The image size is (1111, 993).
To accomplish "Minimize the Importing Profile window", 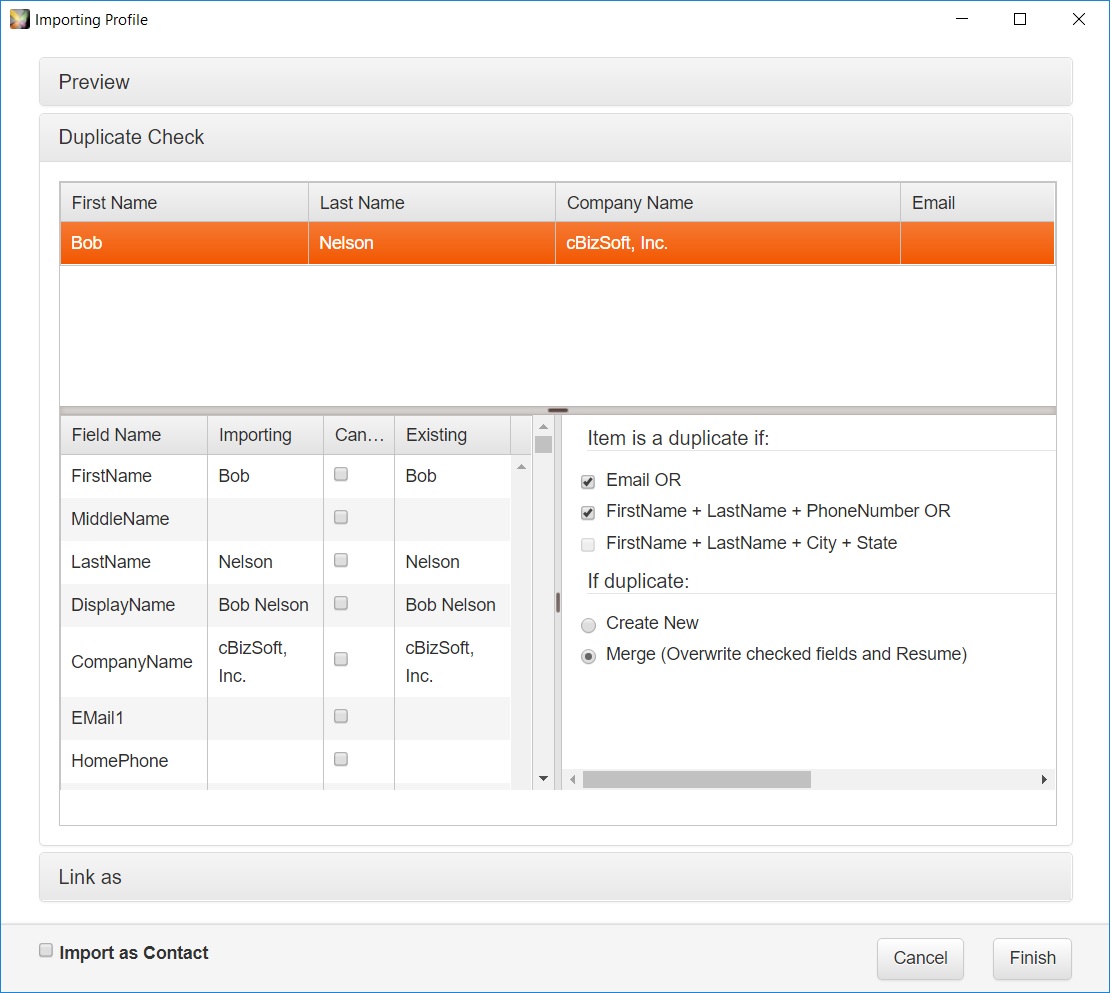I will coord(961,19).
